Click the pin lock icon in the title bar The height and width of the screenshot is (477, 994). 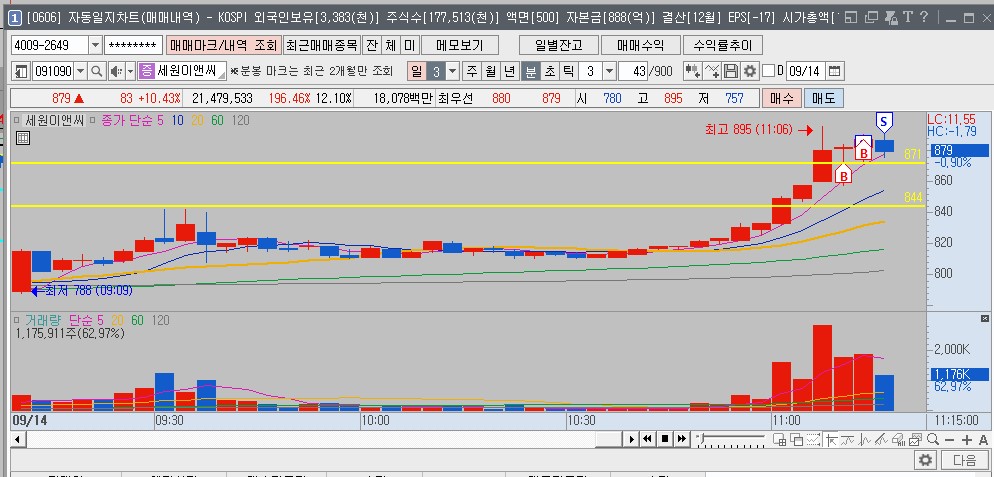pyautogui.click(x=891, y=18)
